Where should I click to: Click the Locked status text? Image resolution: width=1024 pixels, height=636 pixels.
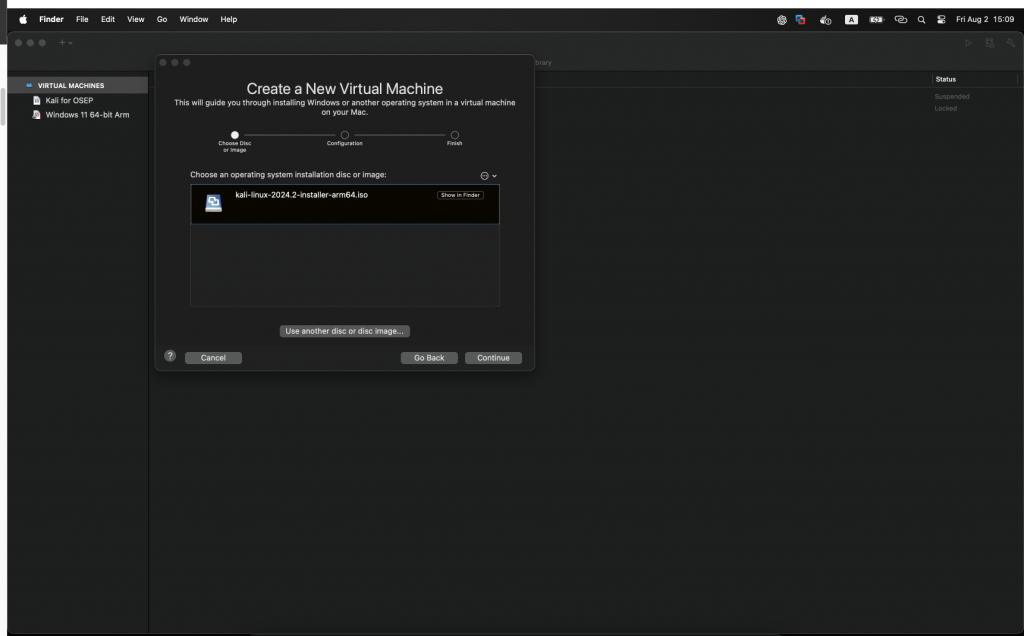tap(945, 108)
